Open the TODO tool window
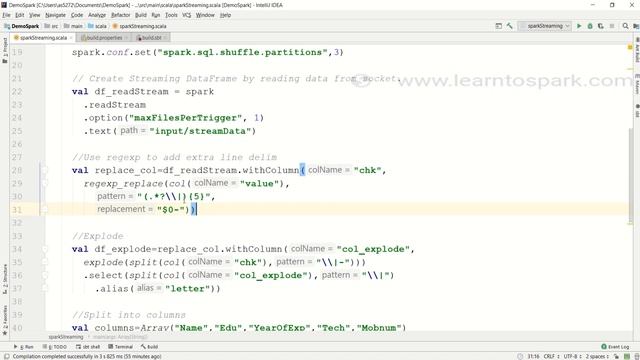 tap(55, 347)
